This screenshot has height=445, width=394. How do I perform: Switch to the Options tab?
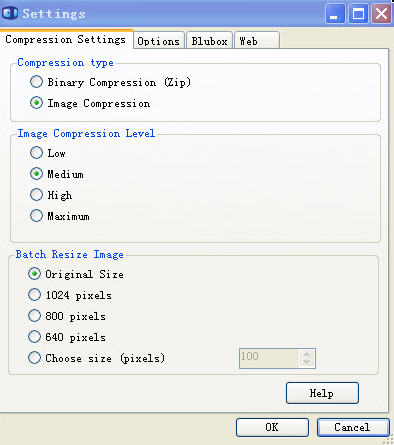(x=159, y=41)
